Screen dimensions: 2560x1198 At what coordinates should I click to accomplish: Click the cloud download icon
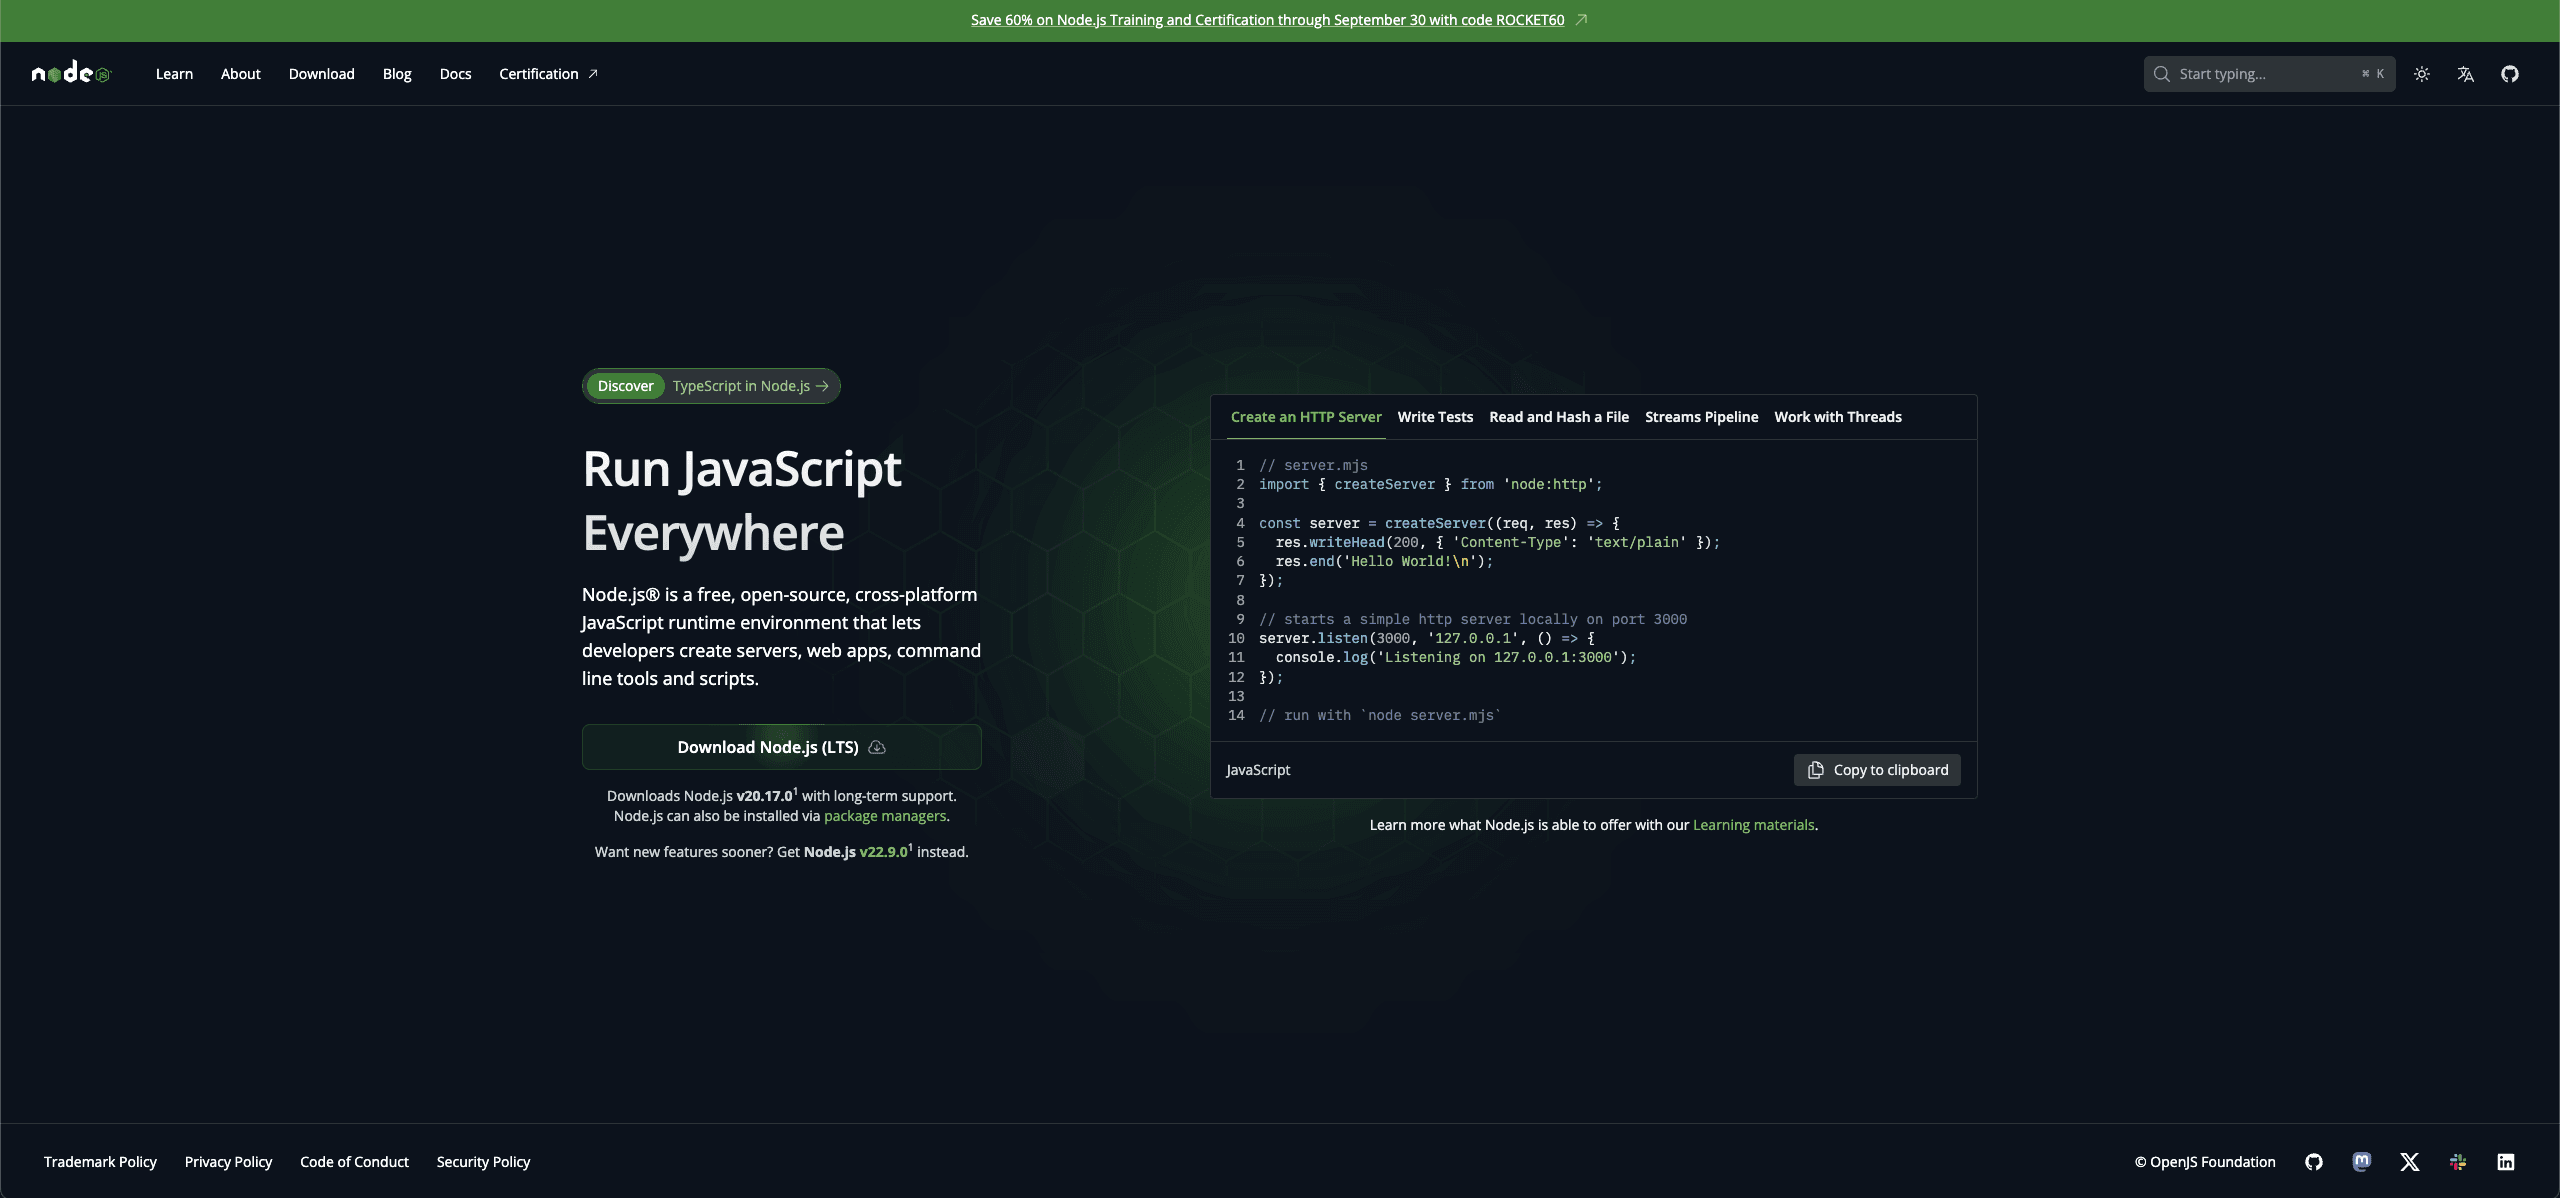877,747
